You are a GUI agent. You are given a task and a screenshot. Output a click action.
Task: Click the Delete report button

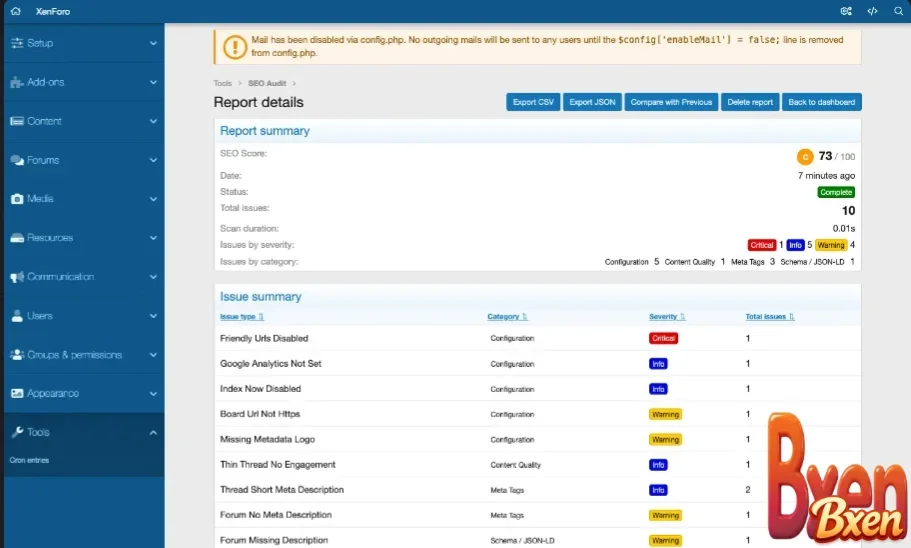tap(750, 102)
